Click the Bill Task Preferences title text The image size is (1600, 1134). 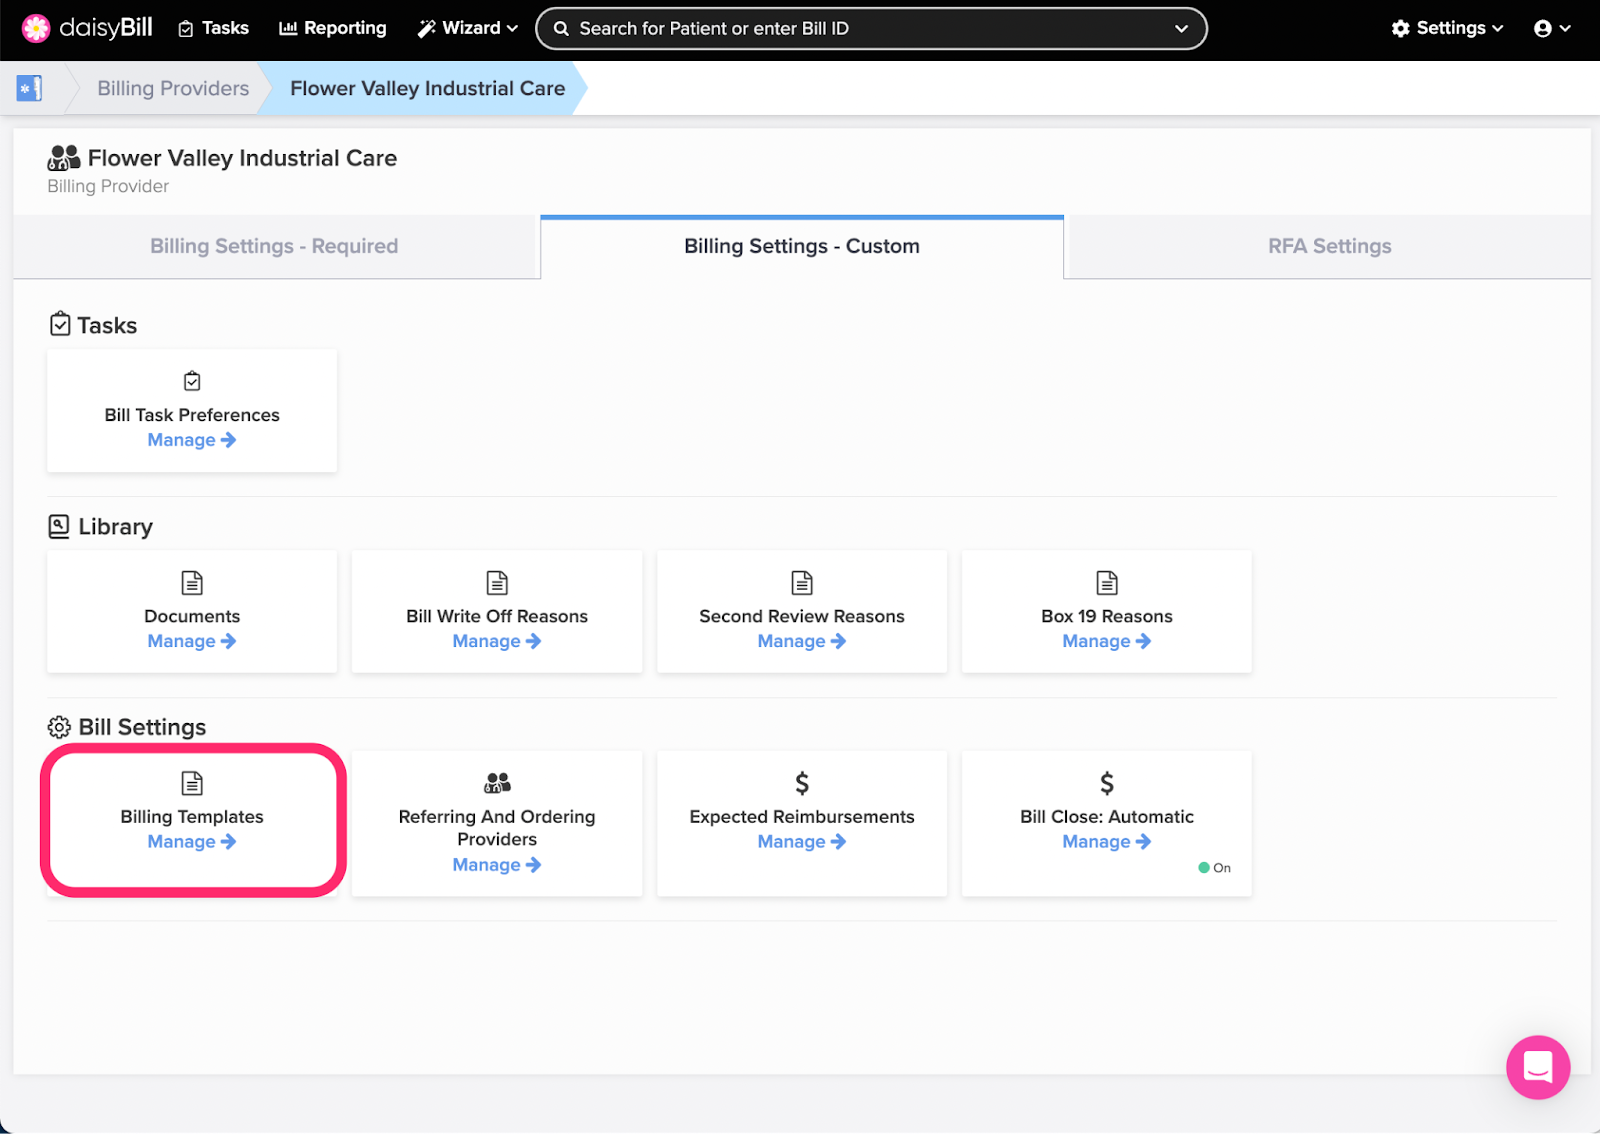[x=192, y=415]
